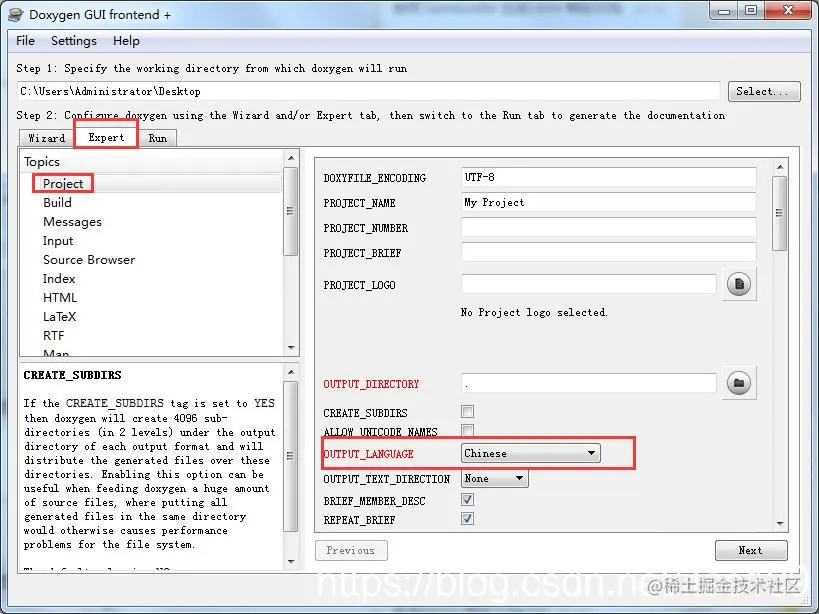Select the Source Browser topic
819x614 pixels.
point(89,259)
